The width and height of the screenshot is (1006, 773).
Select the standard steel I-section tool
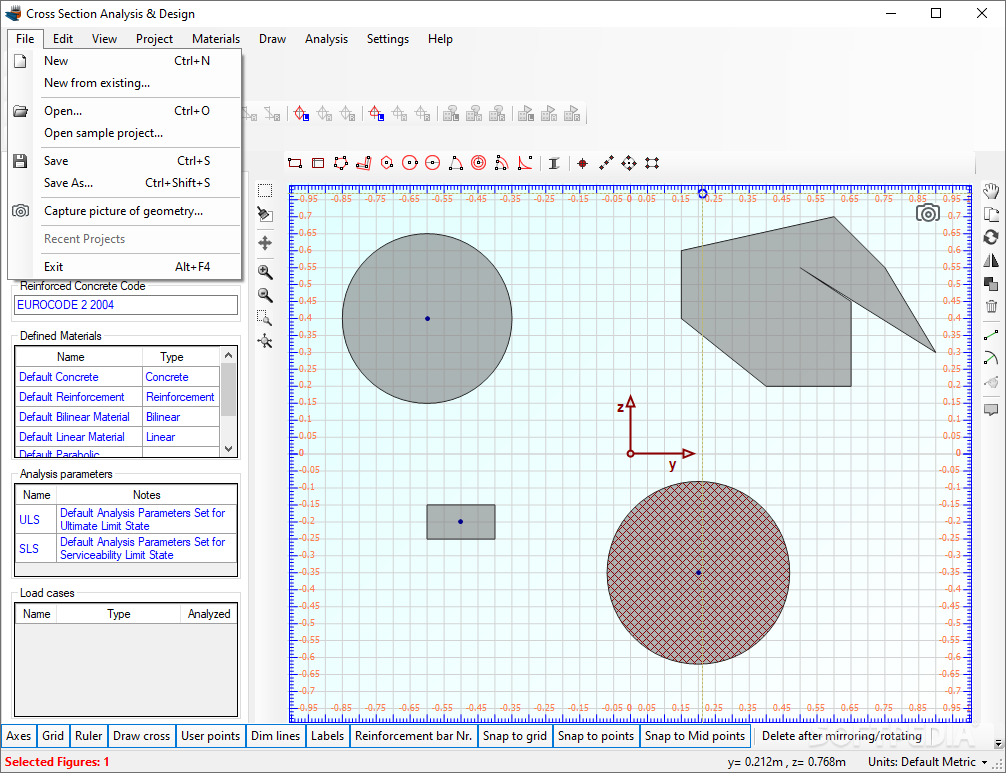tap(554, 163)
